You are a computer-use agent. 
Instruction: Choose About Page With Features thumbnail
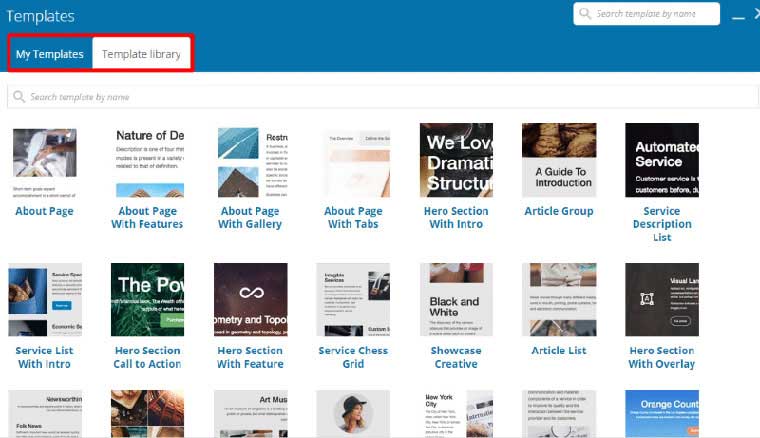point(148,160)
